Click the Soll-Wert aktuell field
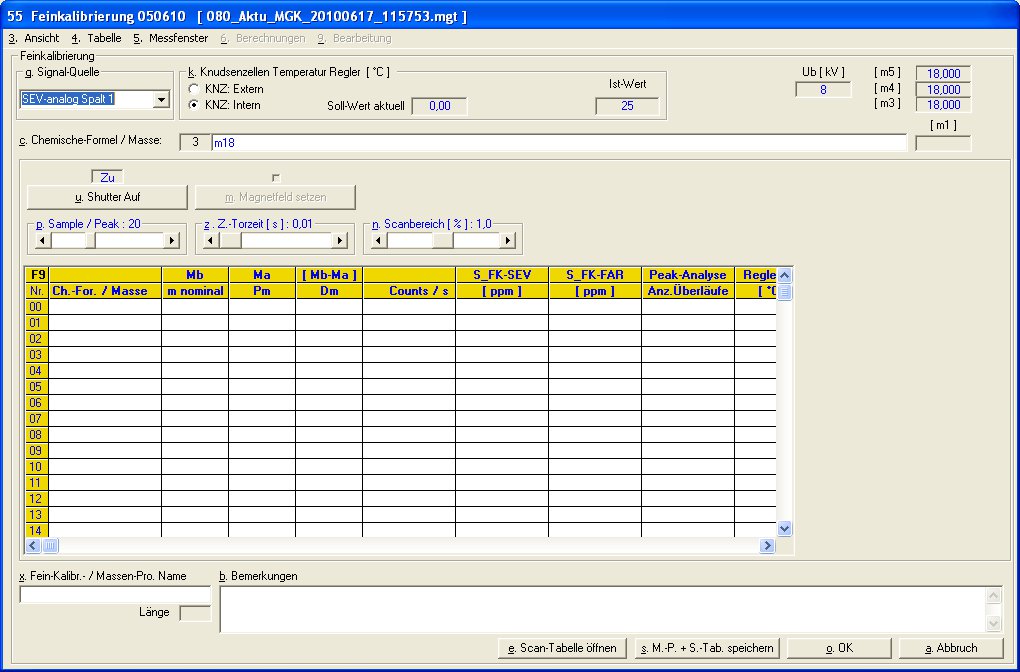This screenshot has height=672, width=1020. click(x=440, y=106)
